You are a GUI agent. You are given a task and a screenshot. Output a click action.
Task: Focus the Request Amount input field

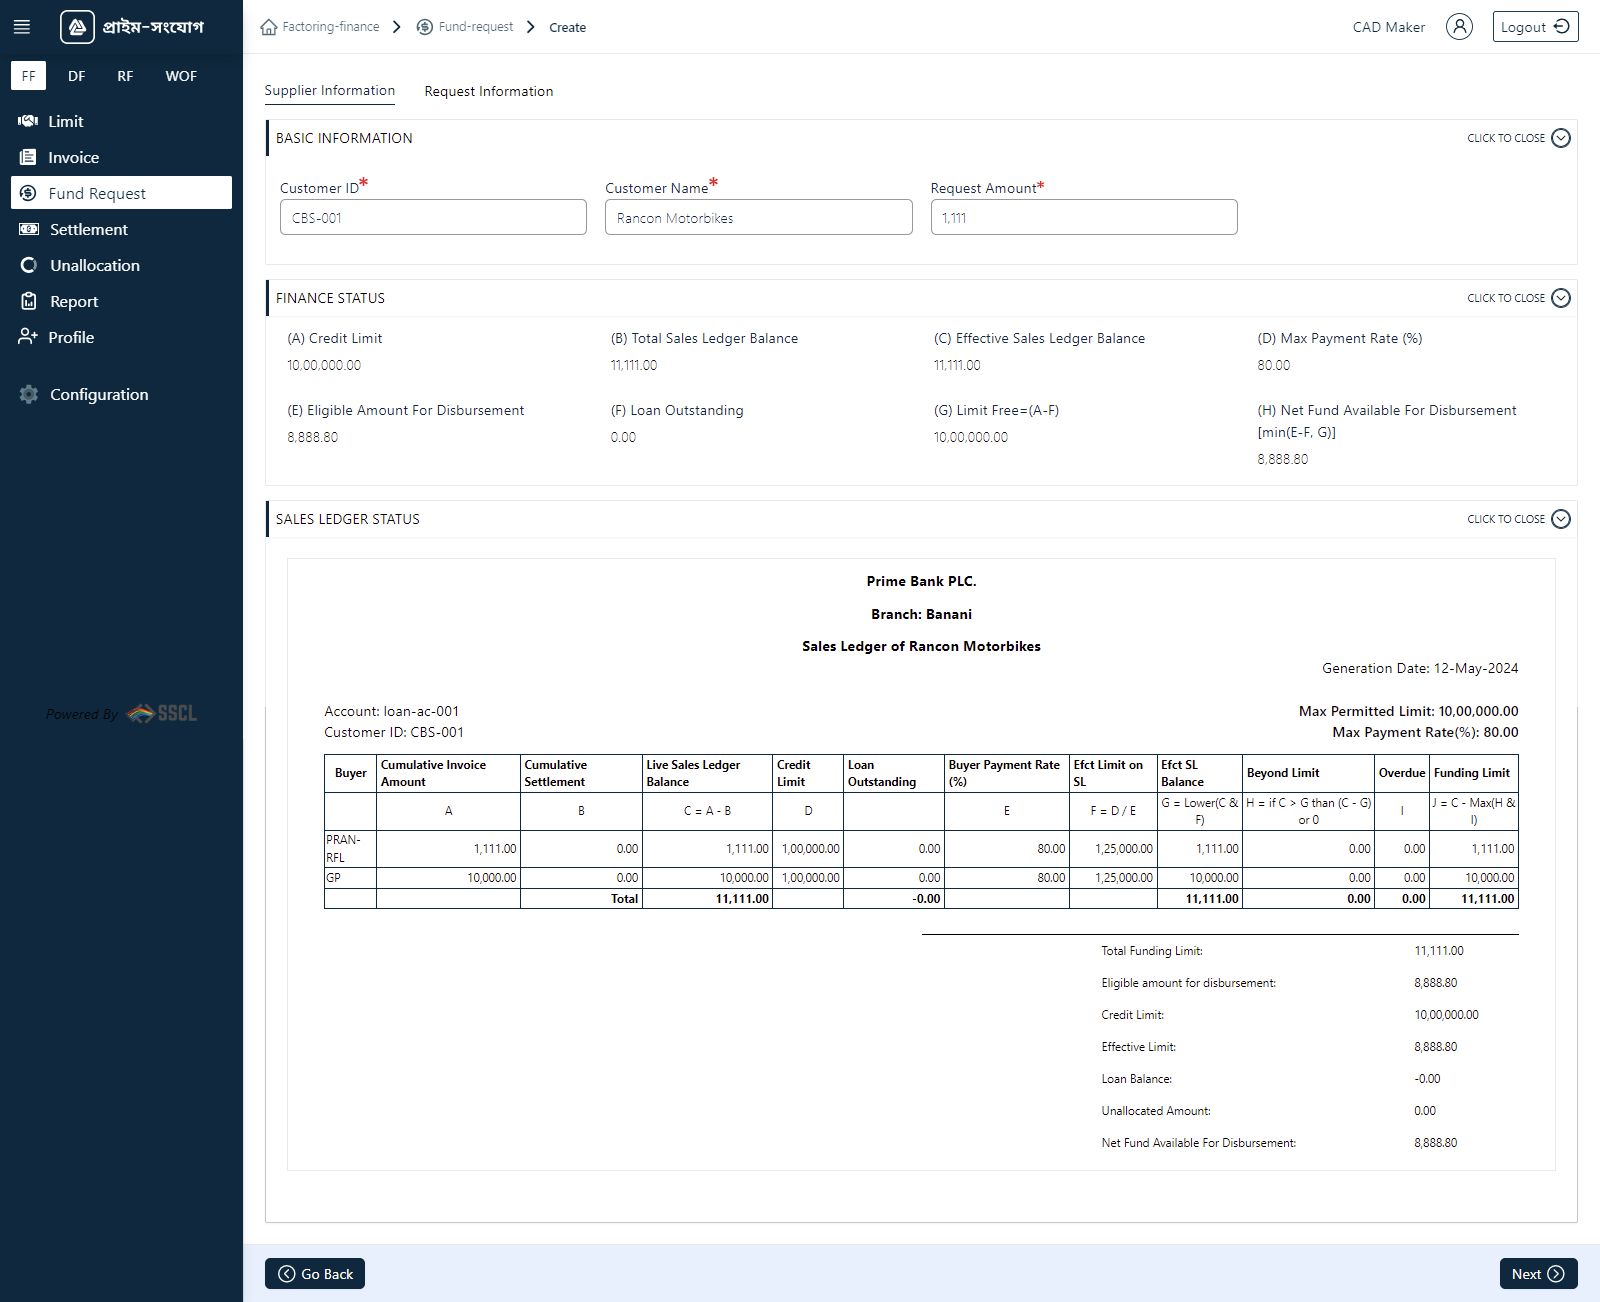pyautogui.click(x=1084, y=217)
